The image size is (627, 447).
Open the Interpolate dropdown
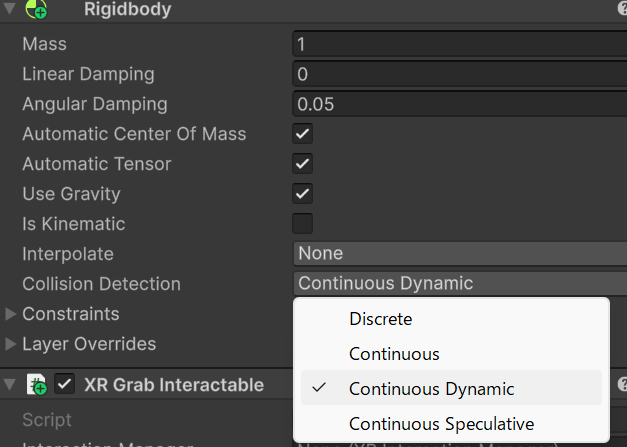460,254
